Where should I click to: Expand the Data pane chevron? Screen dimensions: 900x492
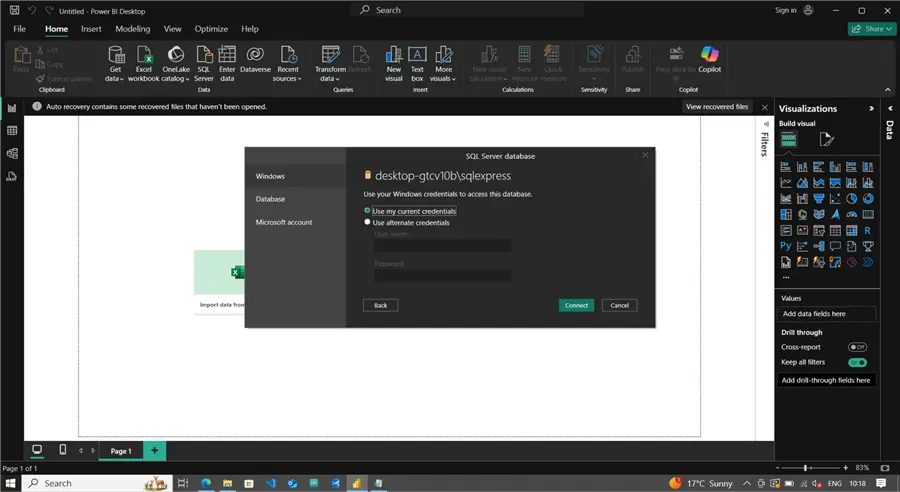[890, 108]
